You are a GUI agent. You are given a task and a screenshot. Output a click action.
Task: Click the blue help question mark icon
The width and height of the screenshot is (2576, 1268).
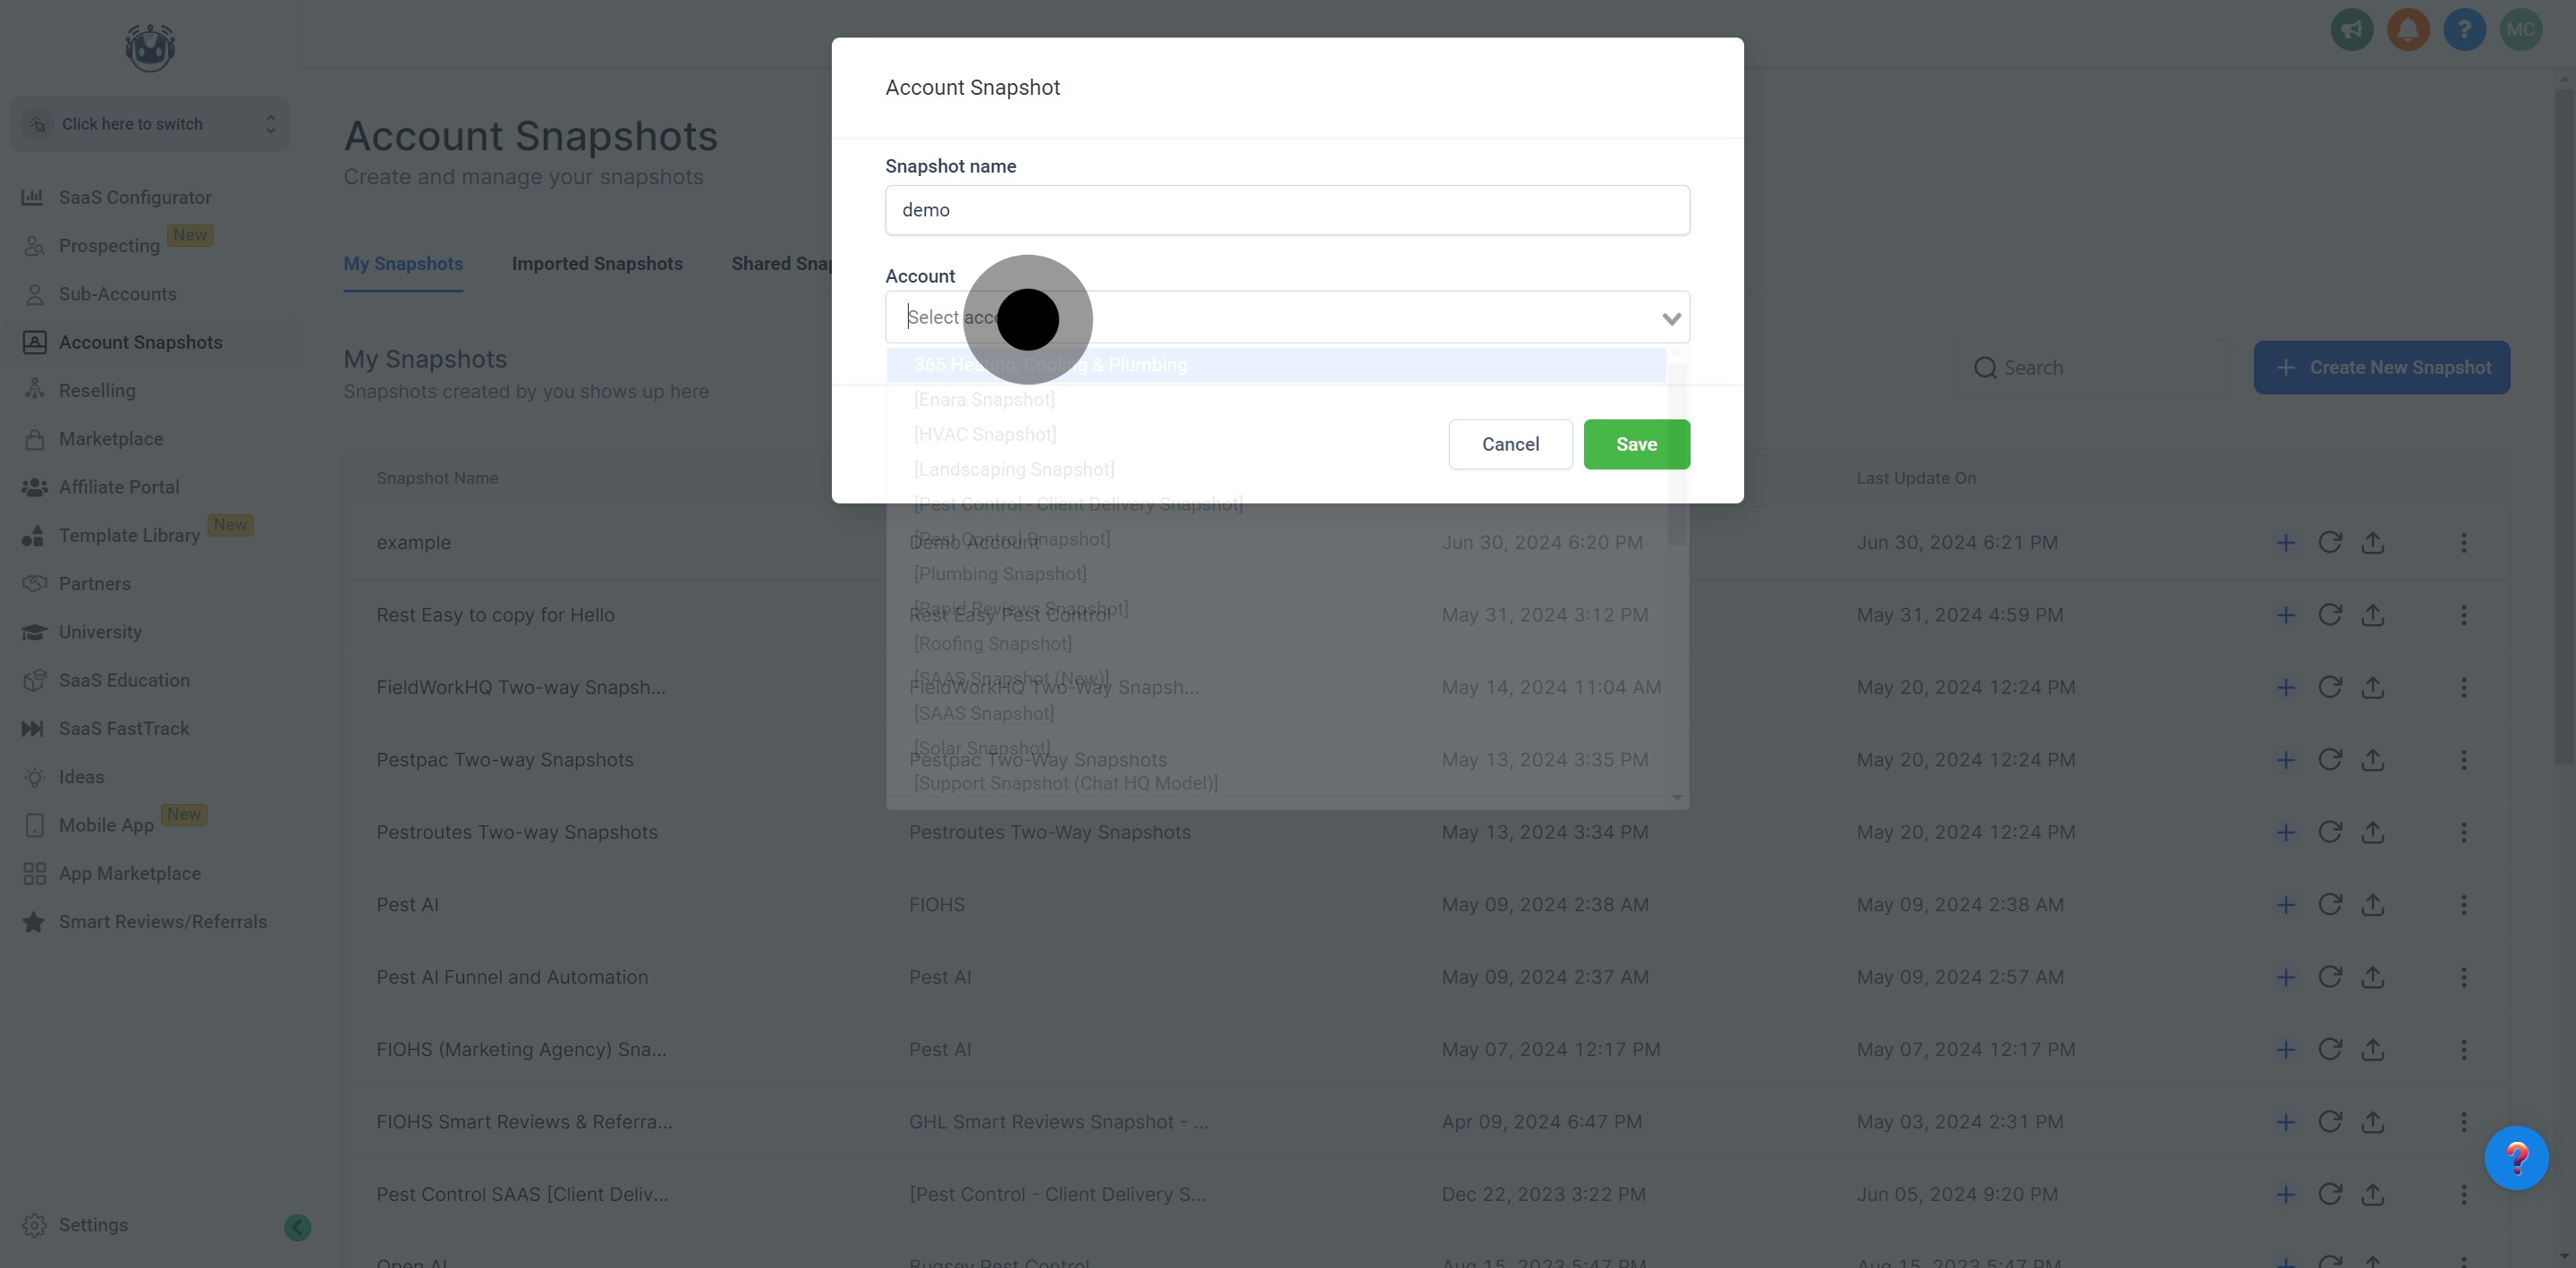point(2464,30)
